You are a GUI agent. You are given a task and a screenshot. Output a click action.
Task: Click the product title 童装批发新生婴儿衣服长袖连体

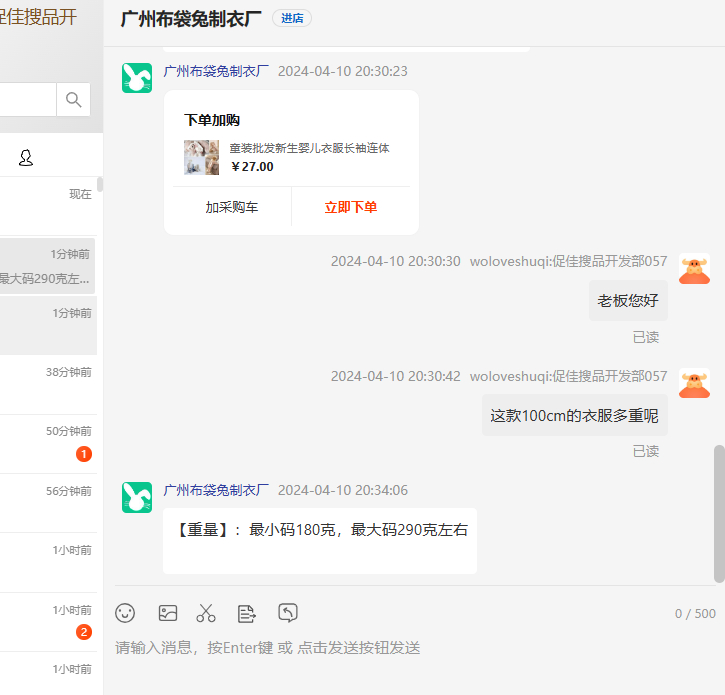(309, 148)
